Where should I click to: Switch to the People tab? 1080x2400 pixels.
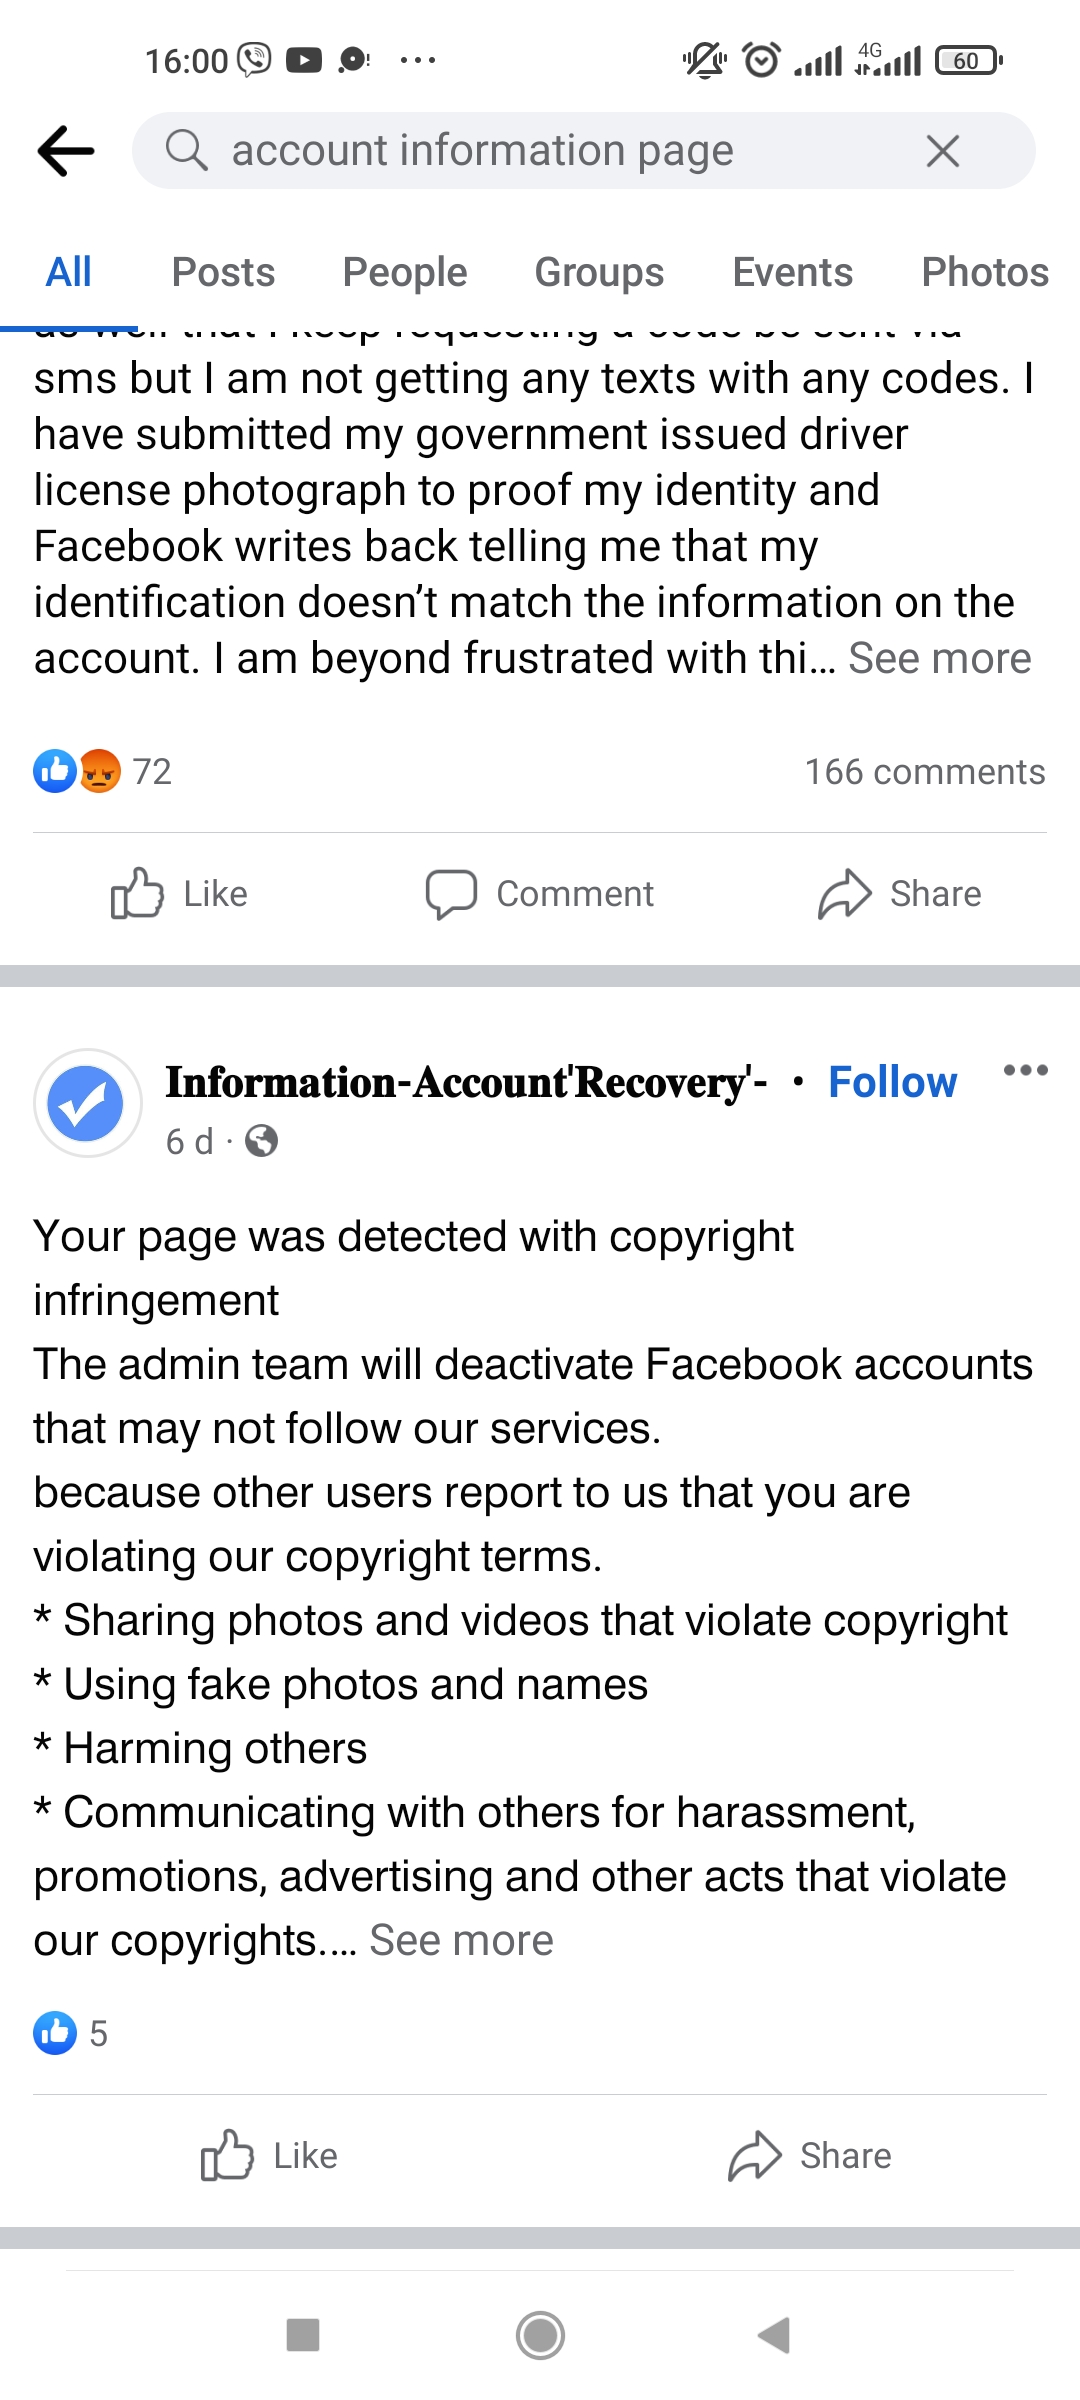click(404, 272)
